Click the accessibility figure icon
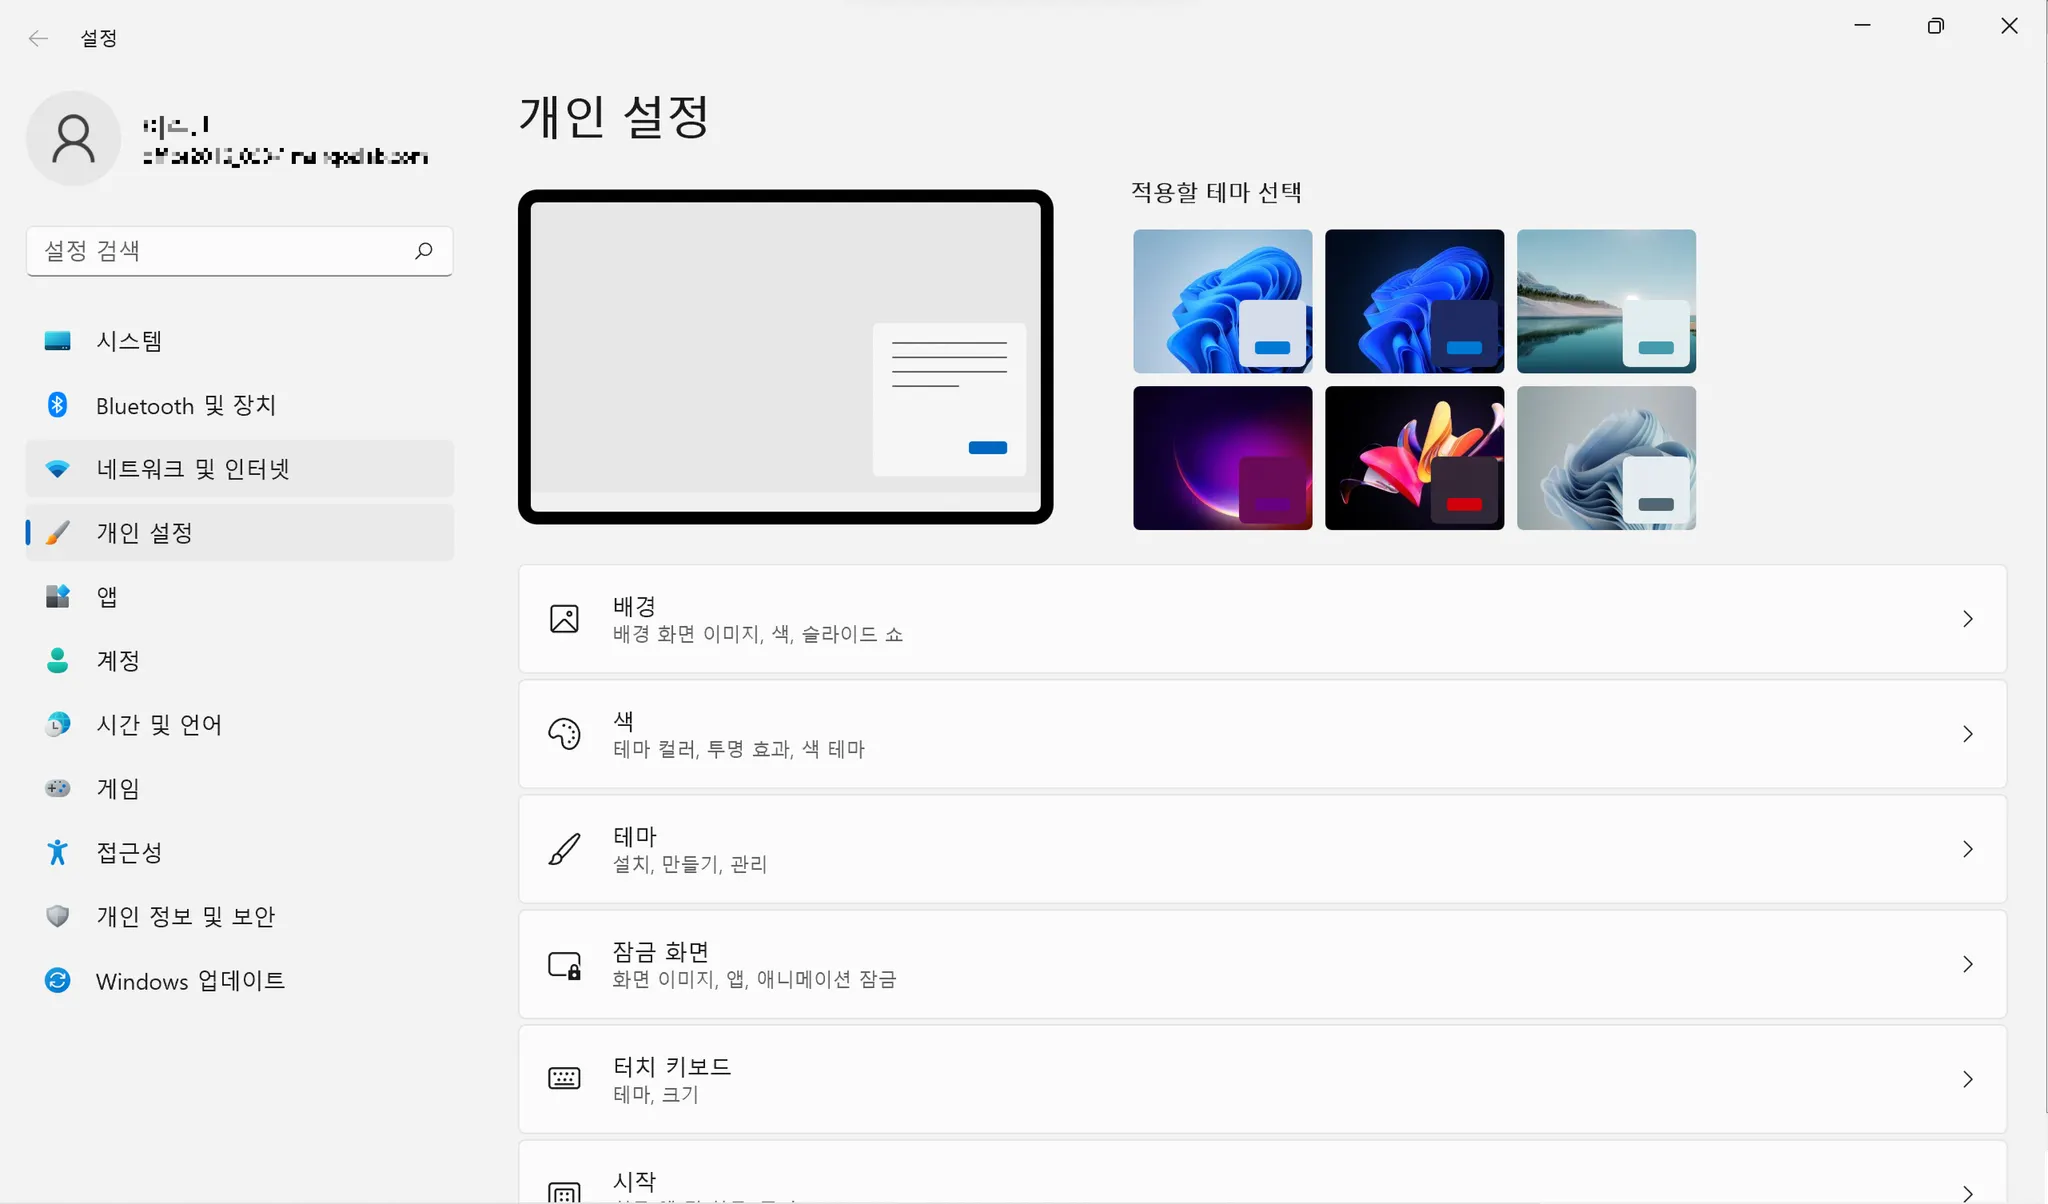Image resolution: width=2048 pixels, height=1204 pixels. 57,852
